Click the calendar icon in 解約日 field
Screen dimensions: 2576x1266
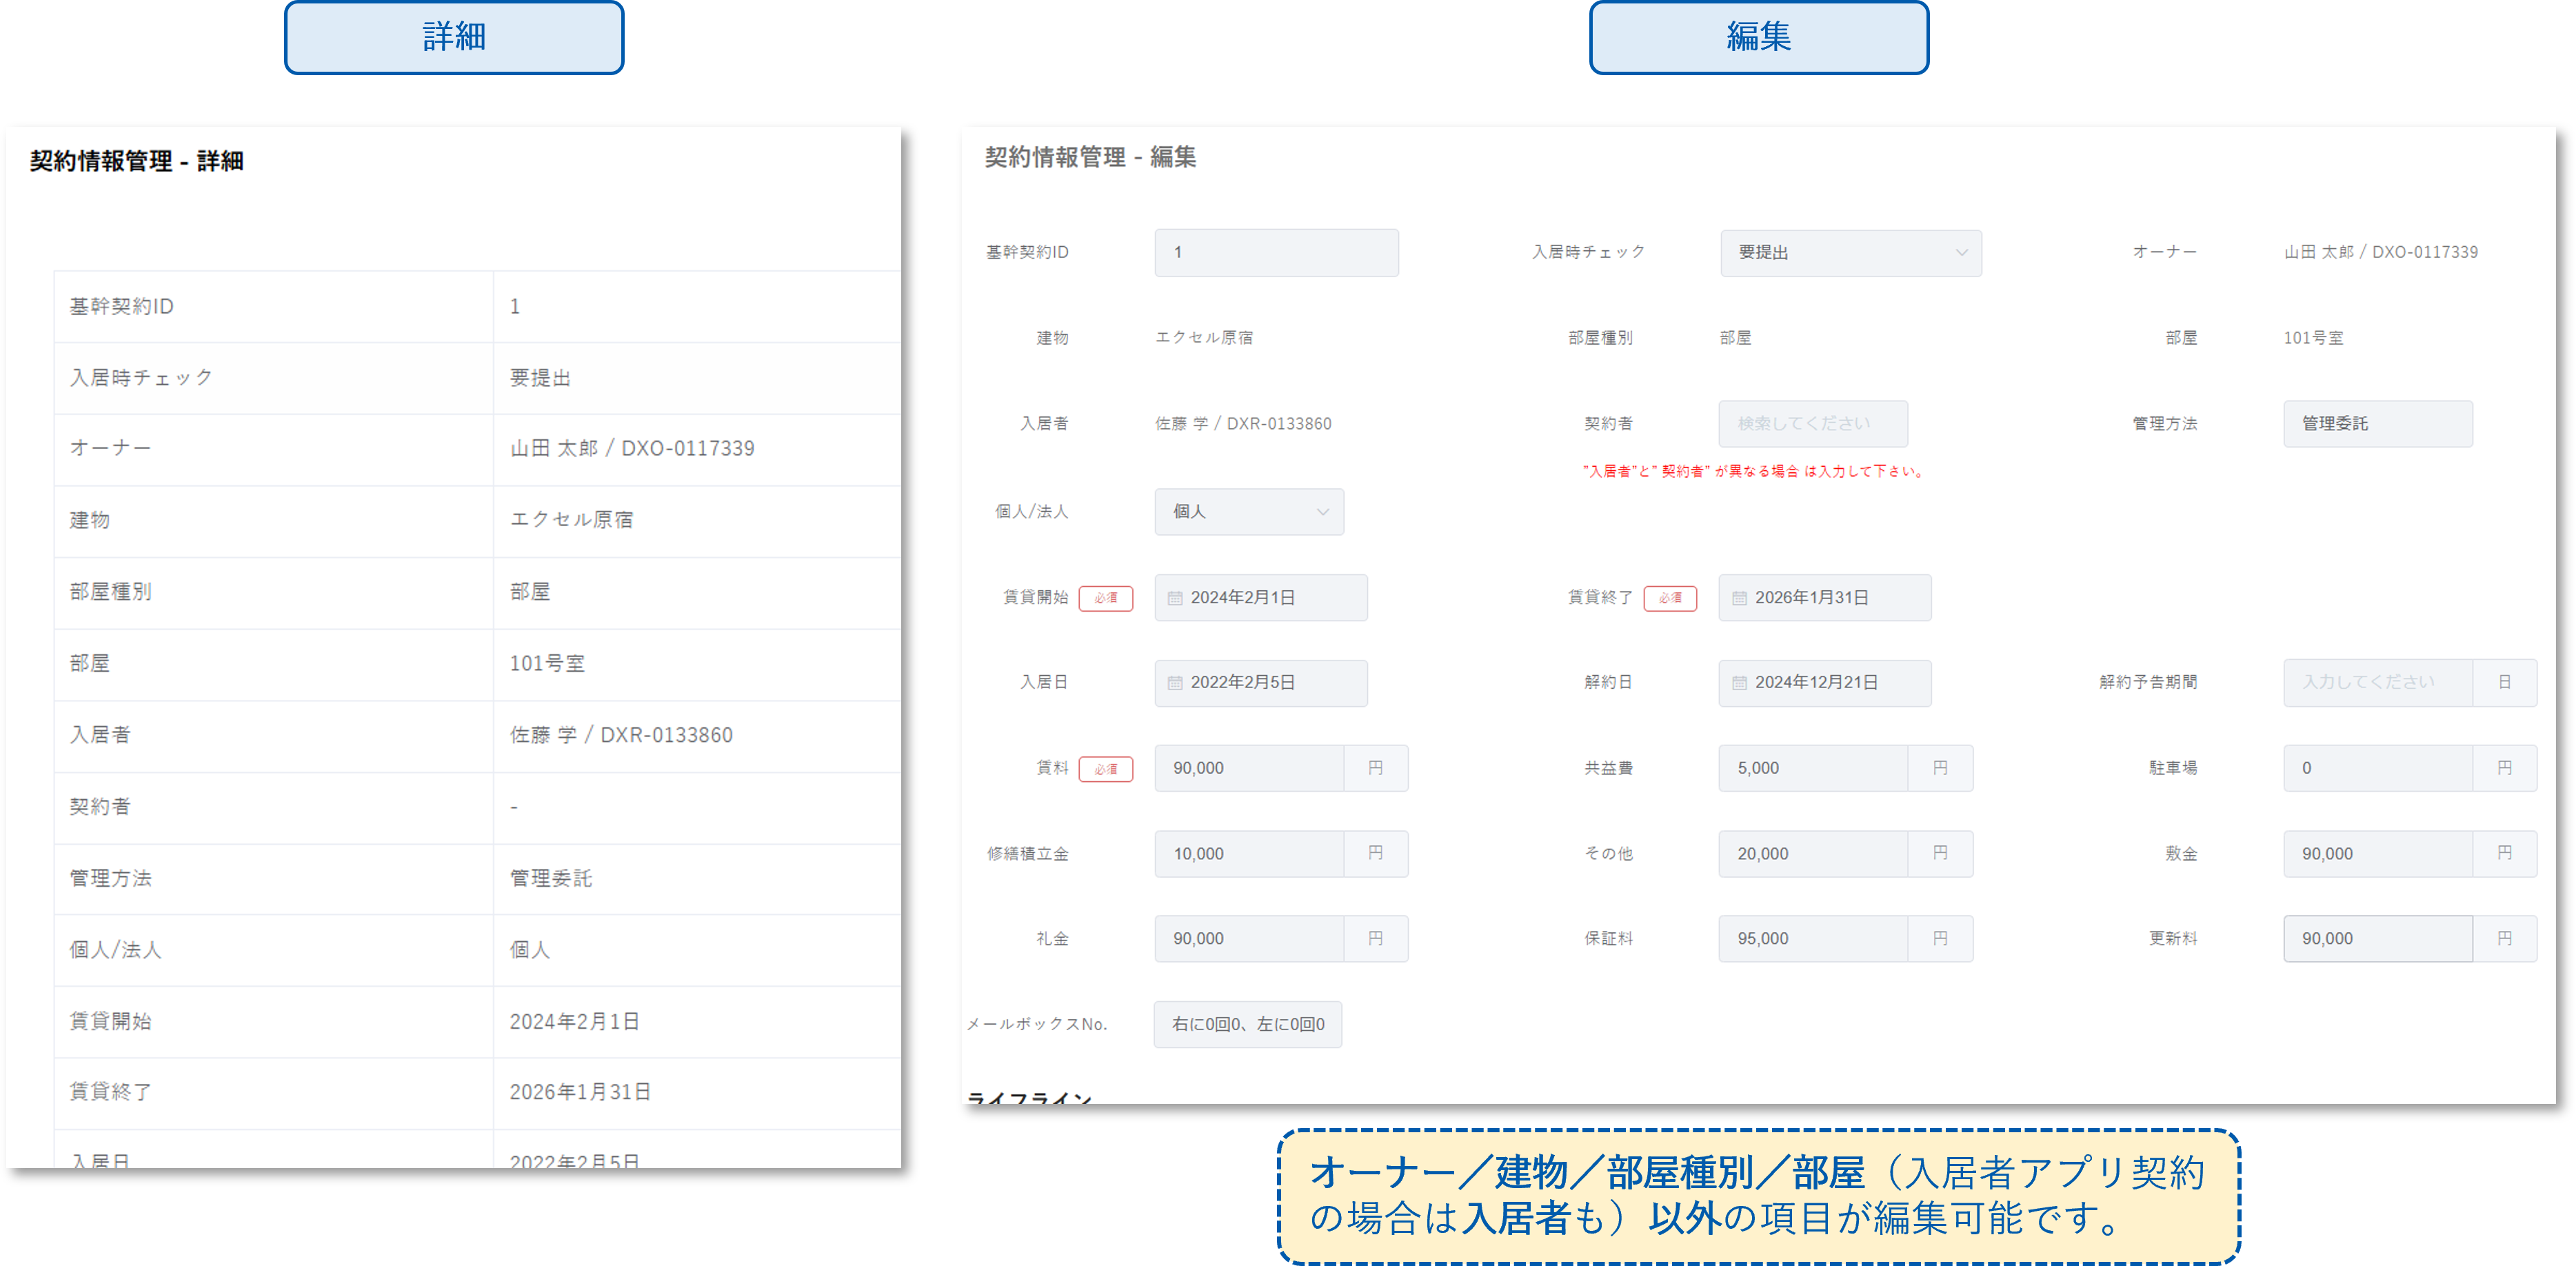coord(1739,683)
